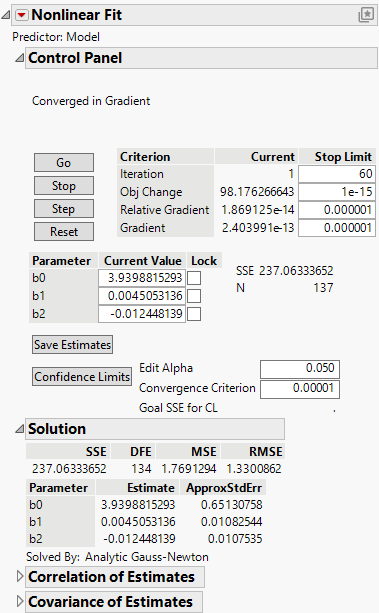Screen dimensions: 379x613
Task: Lock parameter b2 checkbox
Action: (x=194, y=314)
